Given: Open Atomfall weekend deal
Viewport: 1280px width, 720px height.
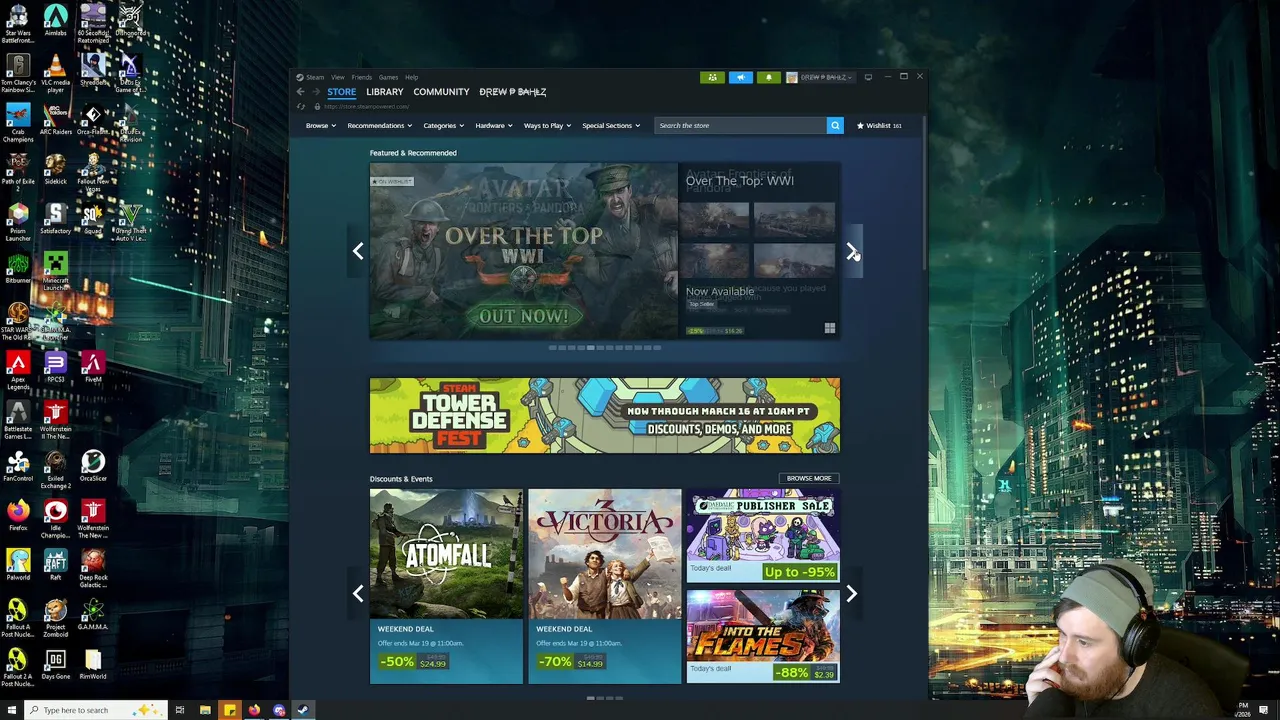Looking at the screenshot, I should tap(446, 586).
